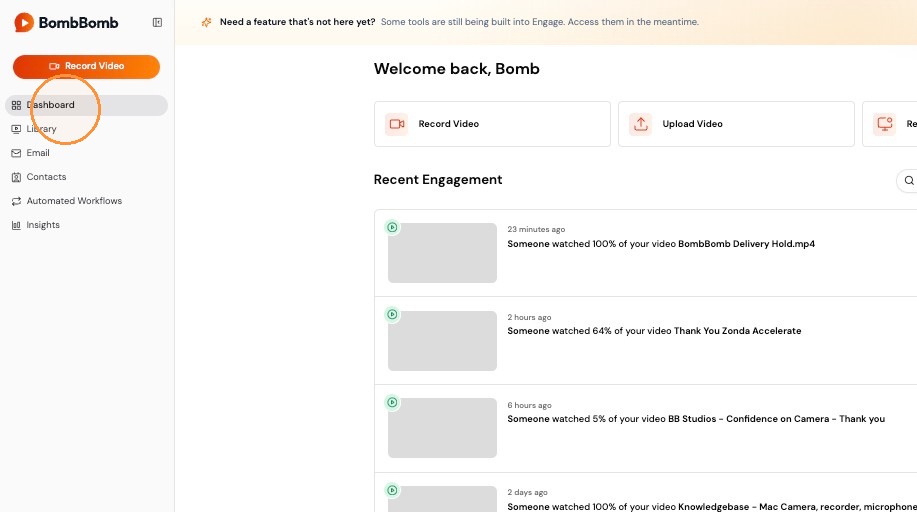Click 'Someone watched 5% of your video BB Studios' entry
This screenshot has height=512, width=917.
click(696, 419)
